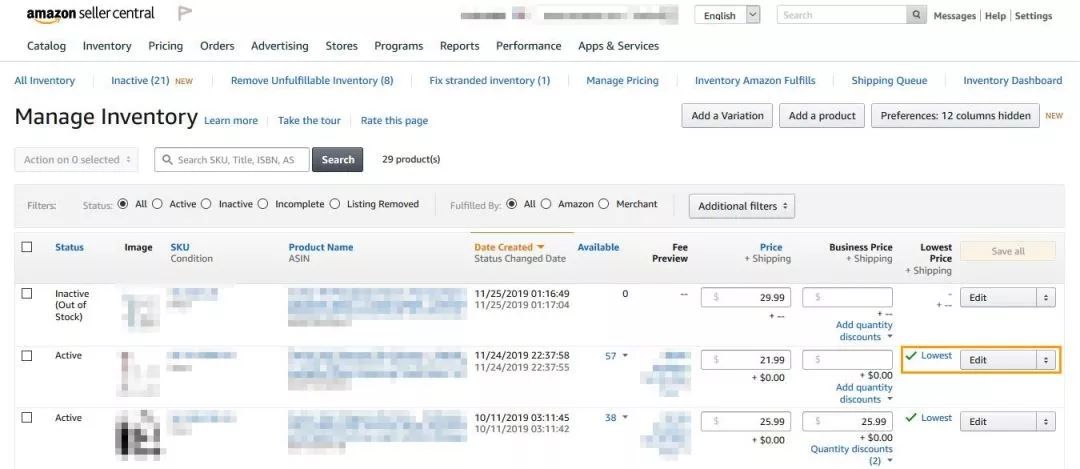Tick the select-all checkbox in table header
This screenshot has width=1080, height=469.
tap(27, 247)
